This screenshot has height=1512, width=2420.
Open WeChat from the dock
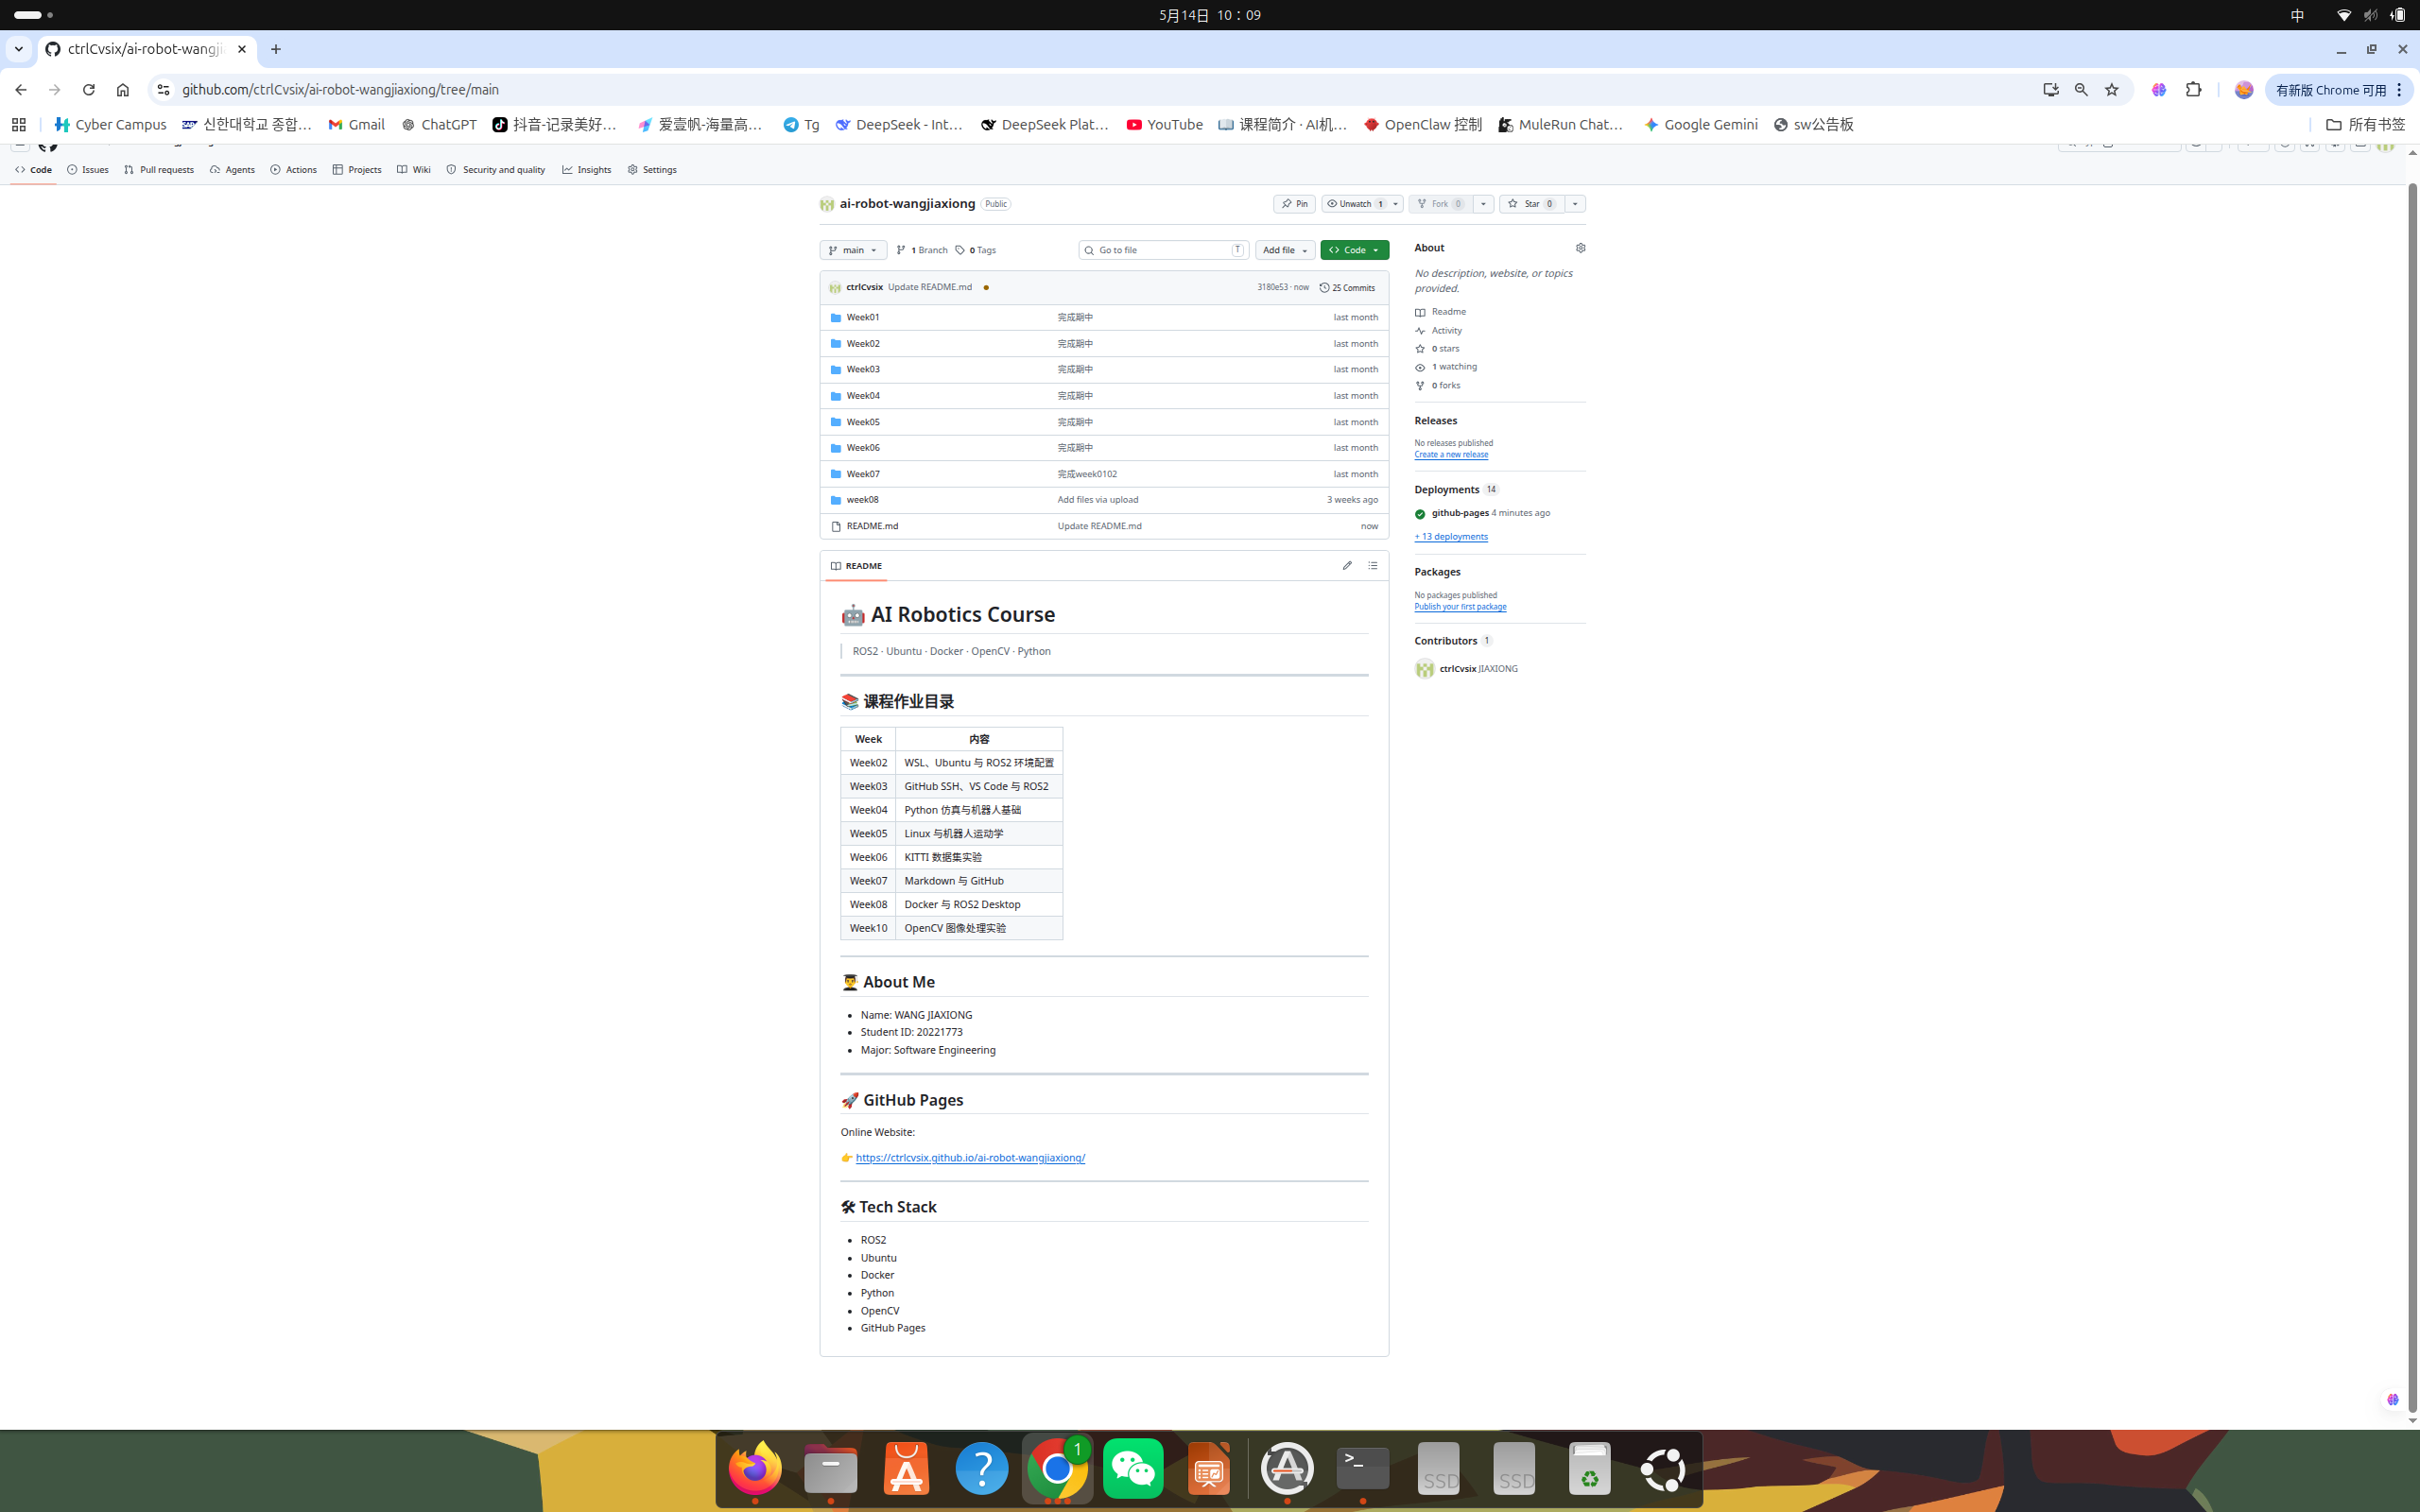[1133, 1469]
